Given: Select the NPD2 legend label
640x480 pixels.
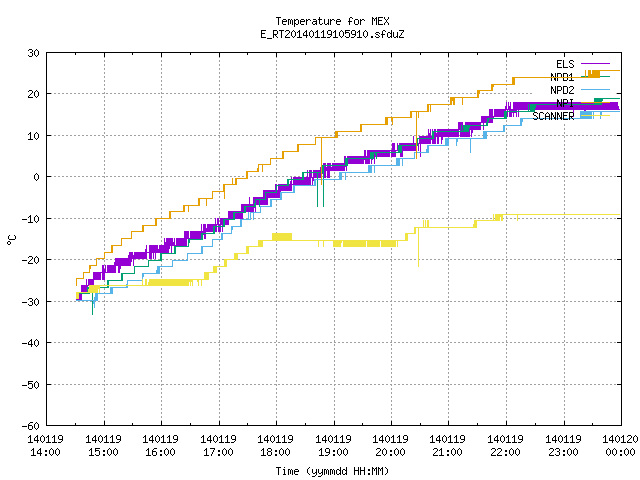Looking at the screenshot, I should tap(562, 90).
